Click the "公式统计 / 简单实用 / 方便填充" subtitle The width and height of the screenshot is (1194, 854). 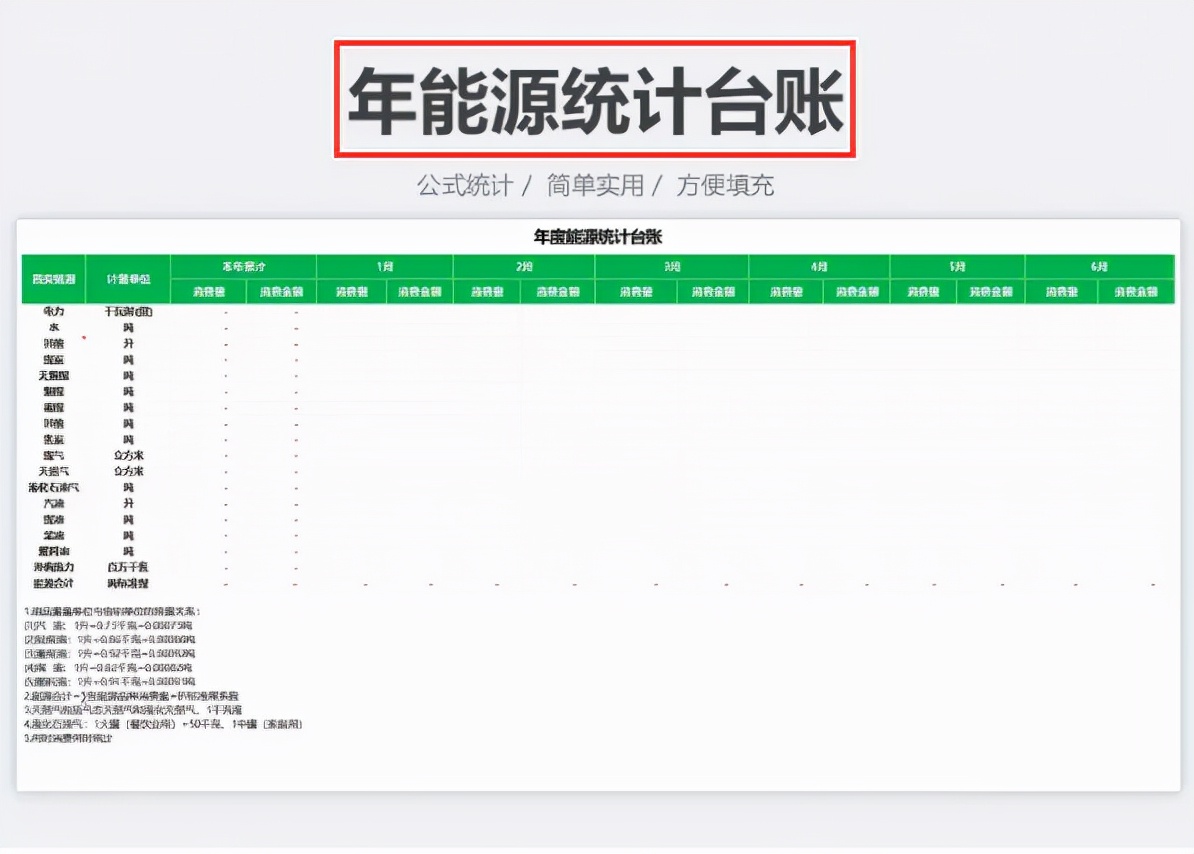tap(597, 185)
